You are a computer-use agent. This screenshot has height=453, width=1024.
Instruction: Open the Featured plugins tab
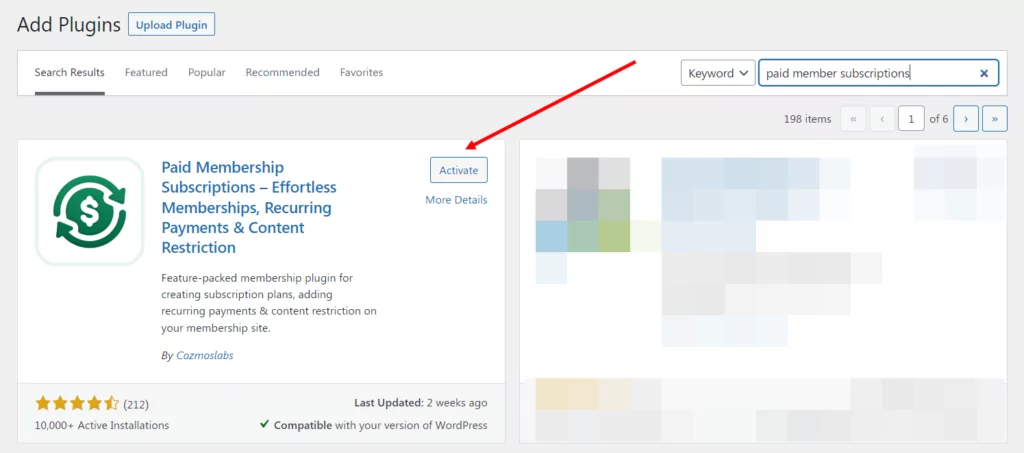click(x=146, y=72)
